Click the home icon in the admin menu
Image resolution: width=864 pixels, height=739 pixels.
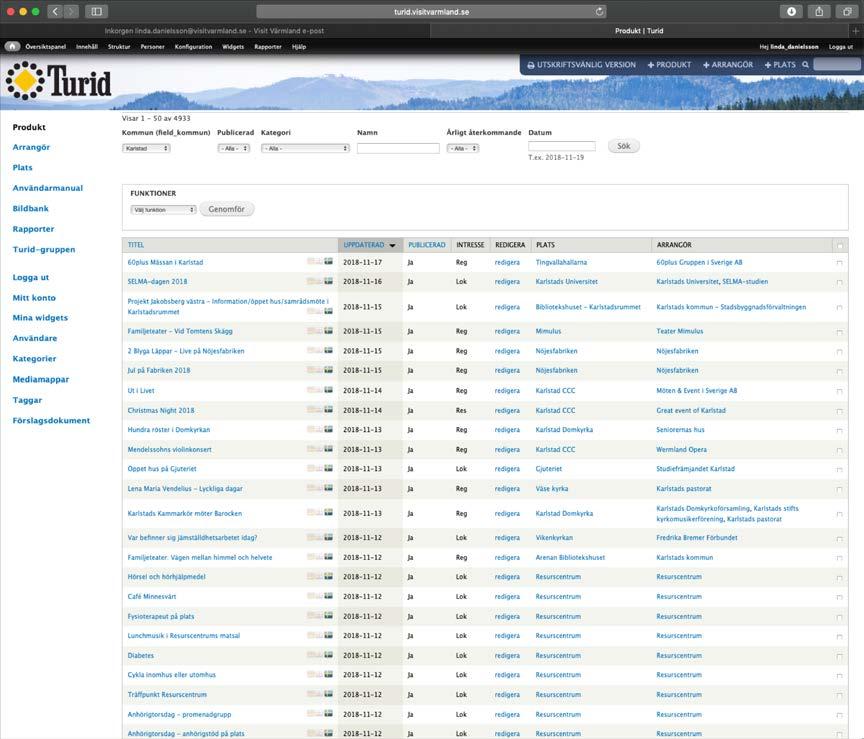12,47
